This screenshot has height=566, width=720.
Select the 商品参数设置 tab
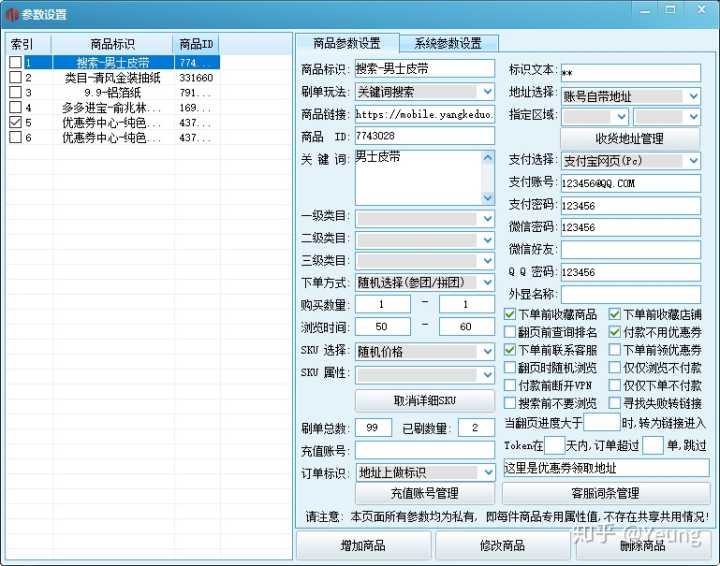(346, 43)
